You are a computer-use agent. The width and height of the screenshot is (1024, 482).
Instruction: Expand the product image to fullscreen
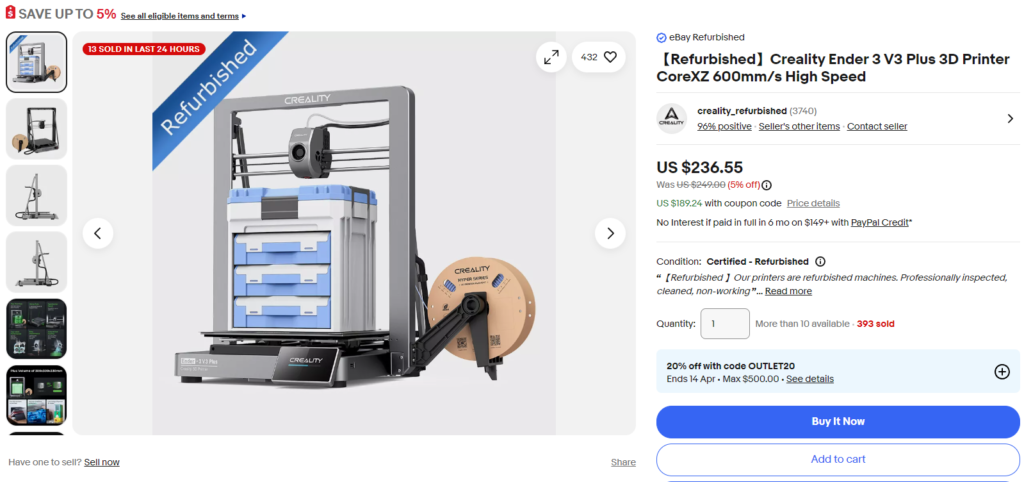point(551,57)
